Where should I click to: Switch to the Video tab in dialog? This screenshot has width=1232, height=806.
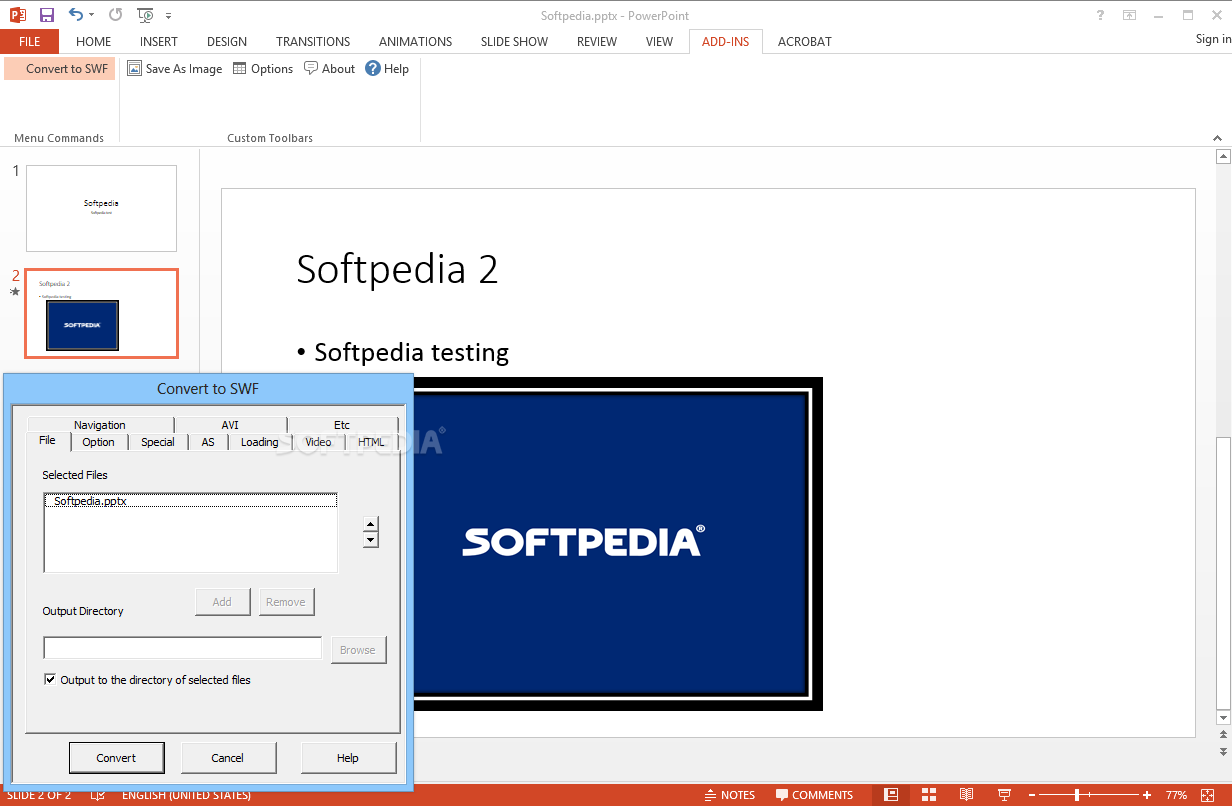click(x=318, y=442)
